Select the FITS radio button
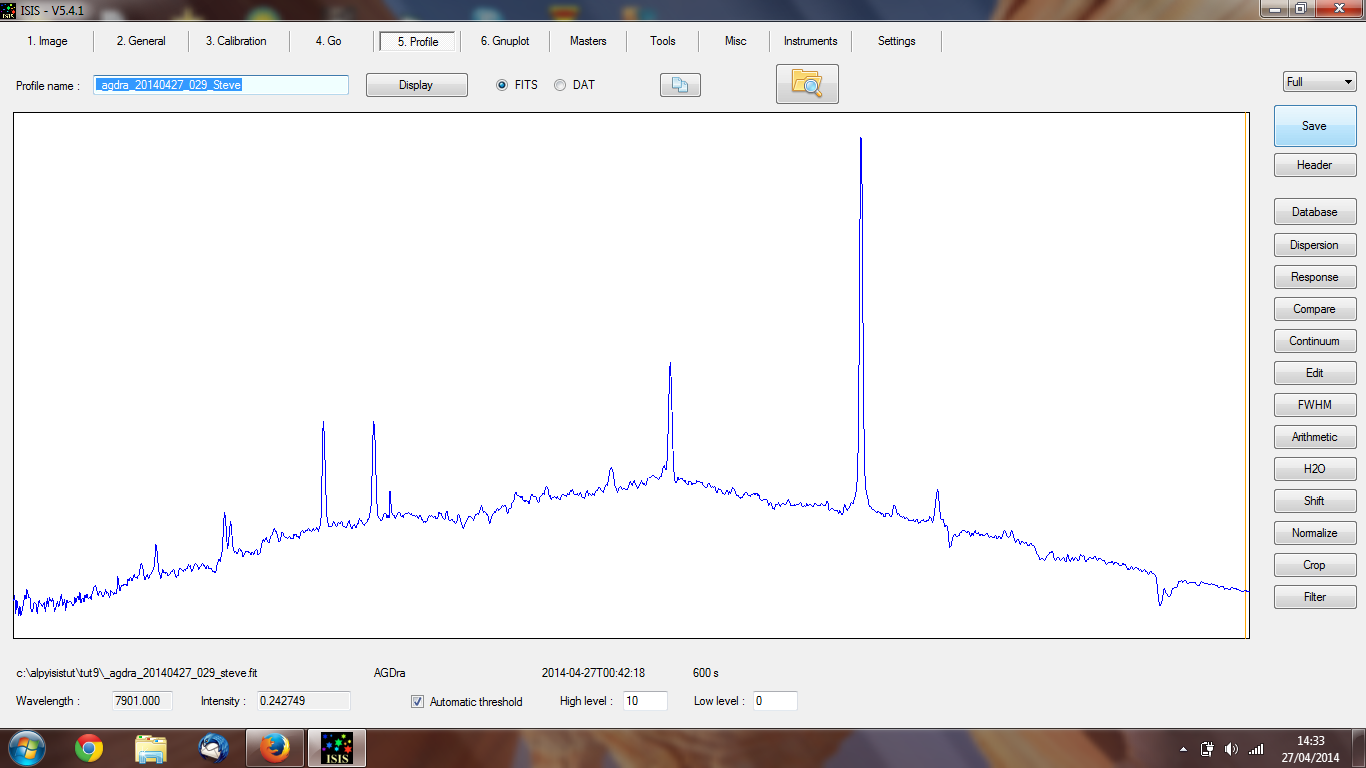The image size is (1366, 768). click(x=502, y=85)
